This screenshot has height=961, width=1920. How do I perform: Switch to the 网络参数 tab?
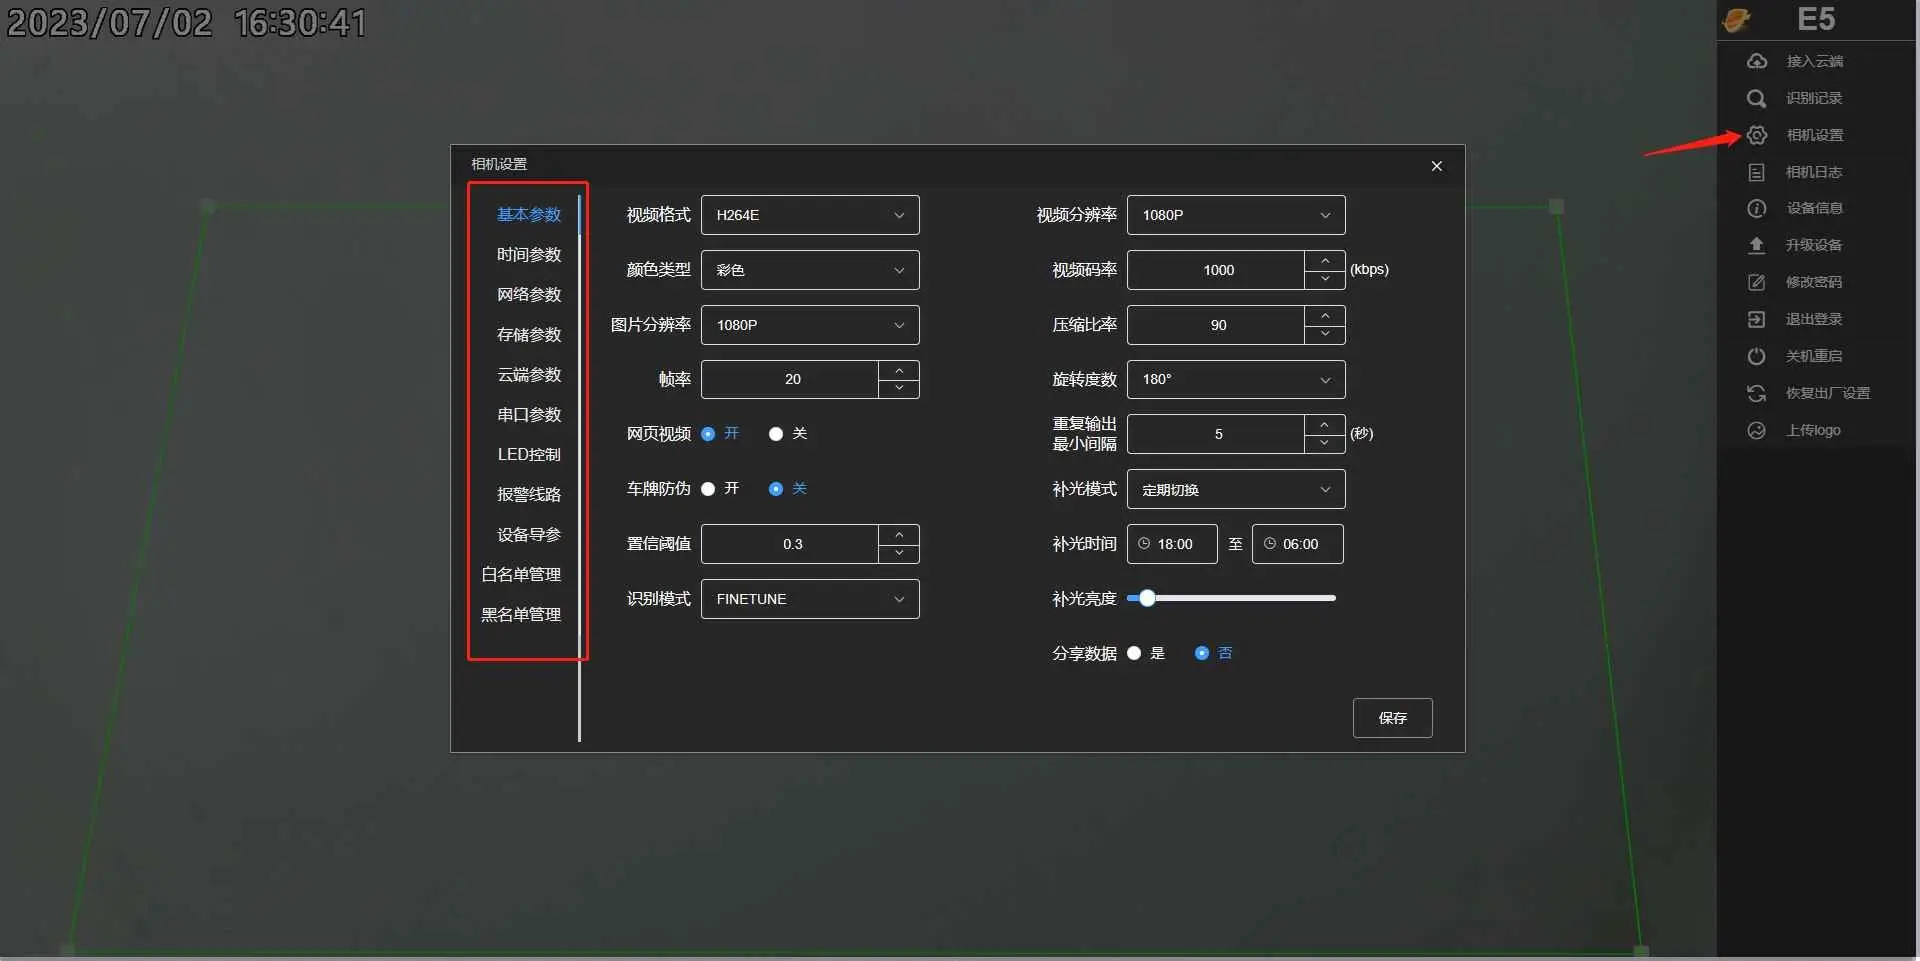click(x=529, y=294)
